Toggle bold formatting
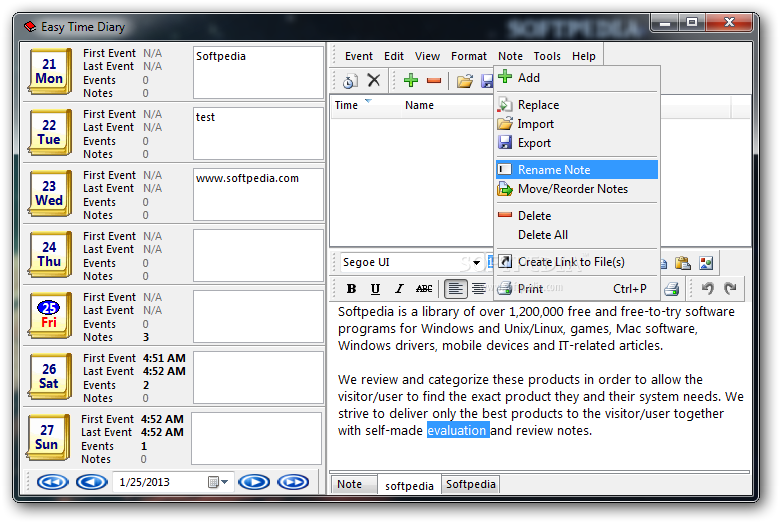This screenshot has height=523, width=780. pos(351,289)
